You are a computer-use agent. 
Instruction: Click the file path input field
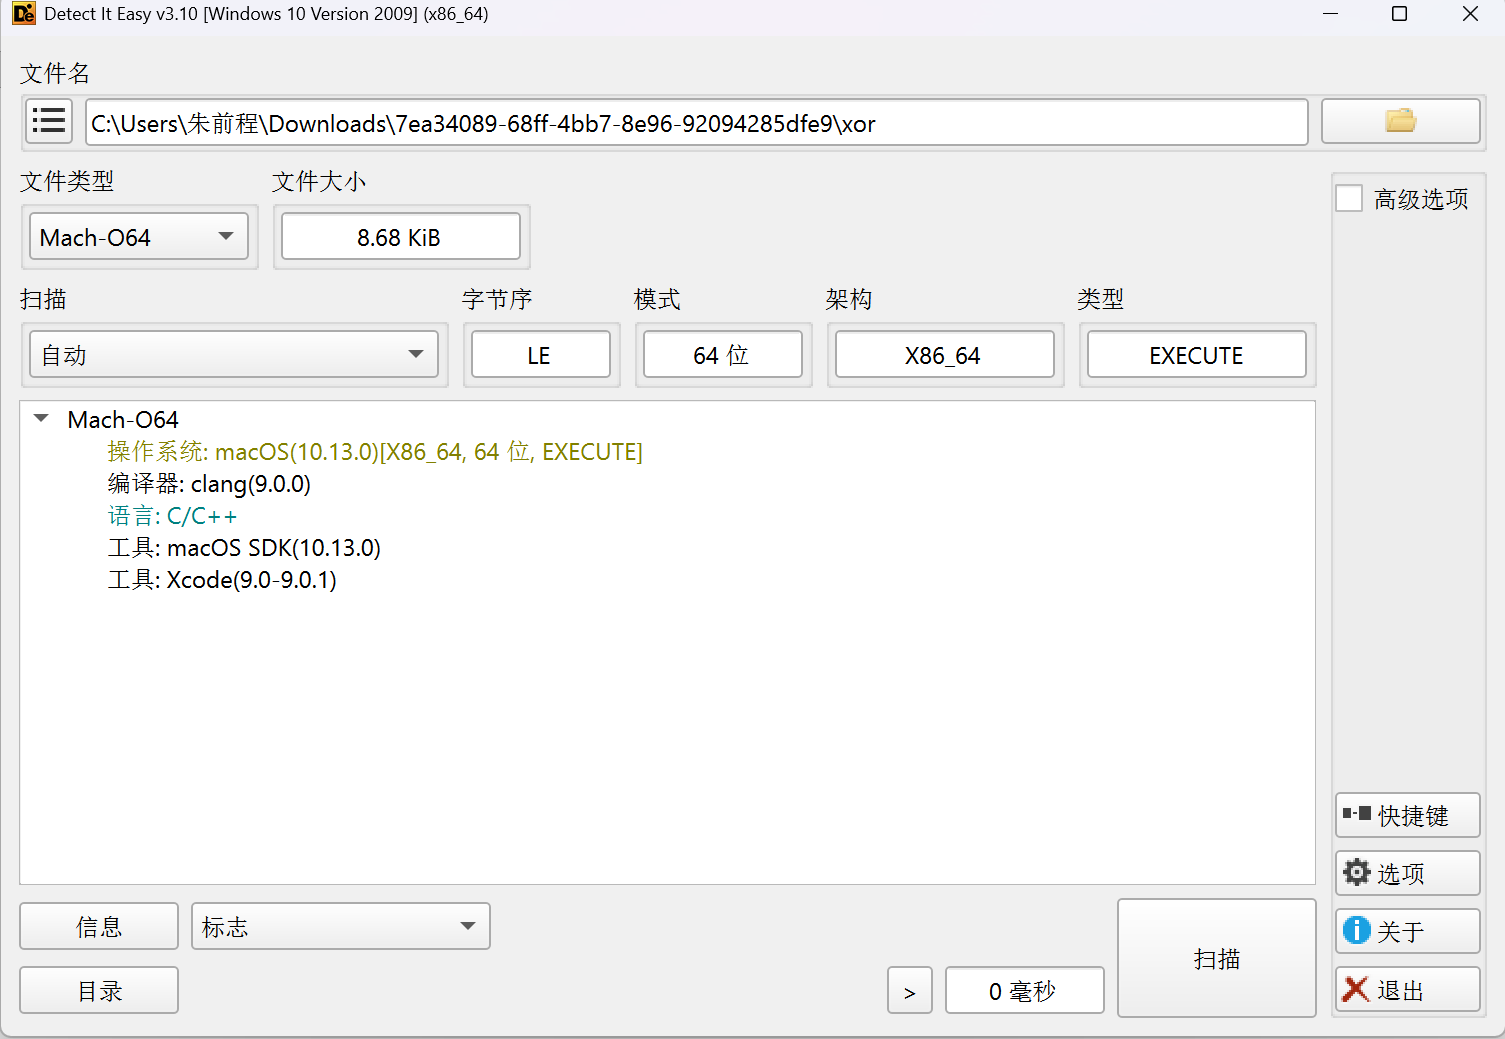click(696, 122)
